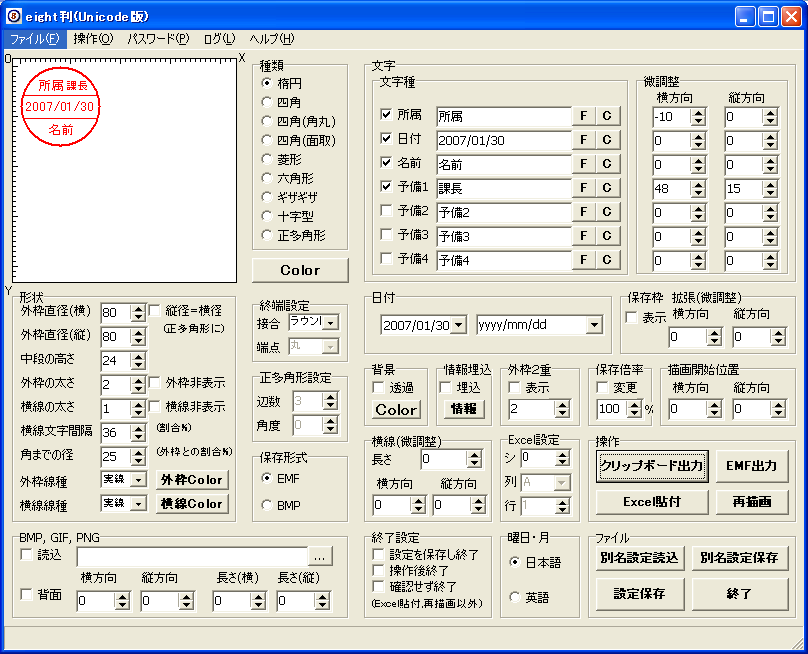This screenshot has height=654, width=808.
Task: Increase 外枠直径(横) with the up arrow
Action: coord(138,309)
